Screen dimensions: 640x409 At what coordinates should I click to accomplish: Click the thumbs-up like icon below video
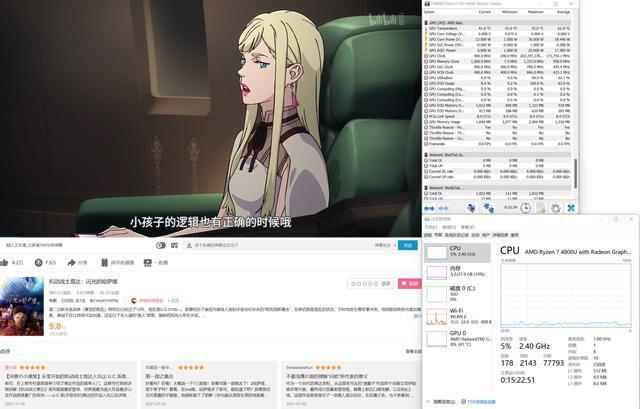[4, 262]
